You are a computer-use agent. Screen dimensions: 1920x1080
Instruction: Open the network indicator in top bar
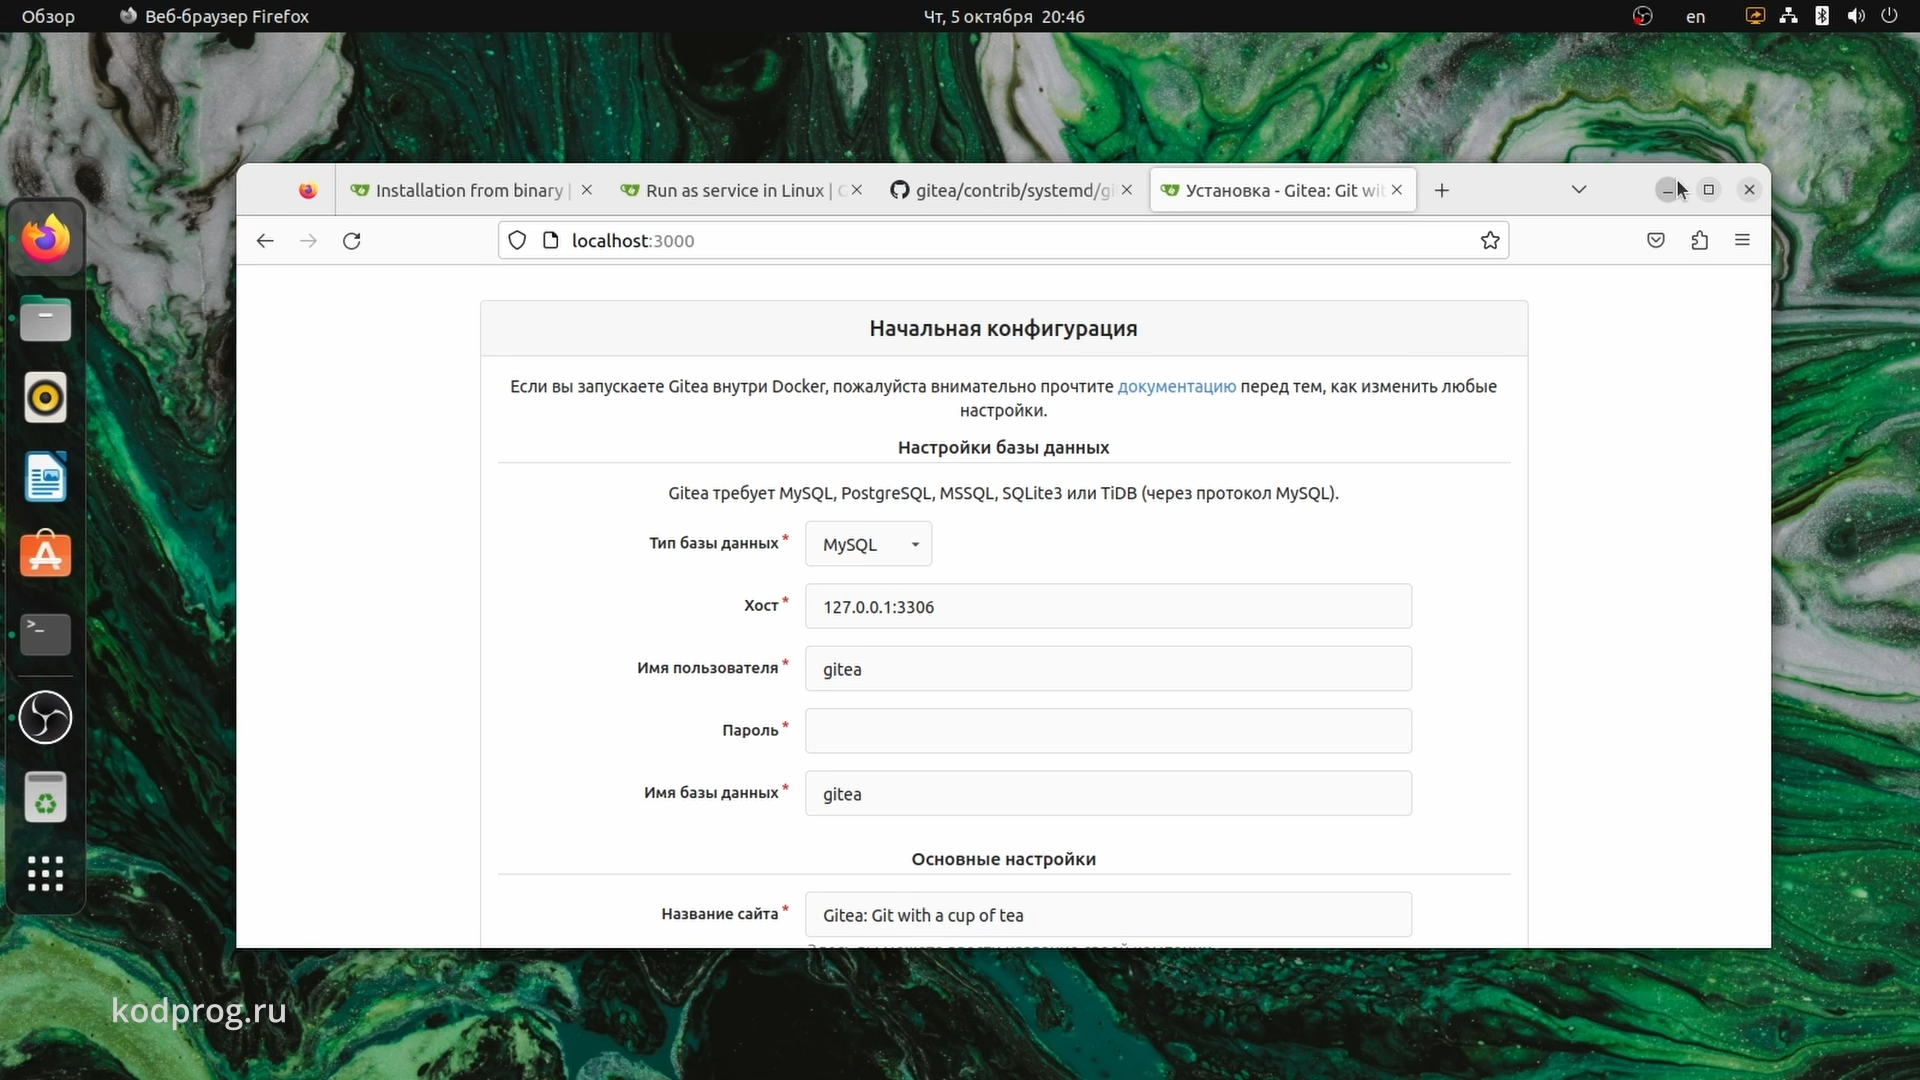1789,16
